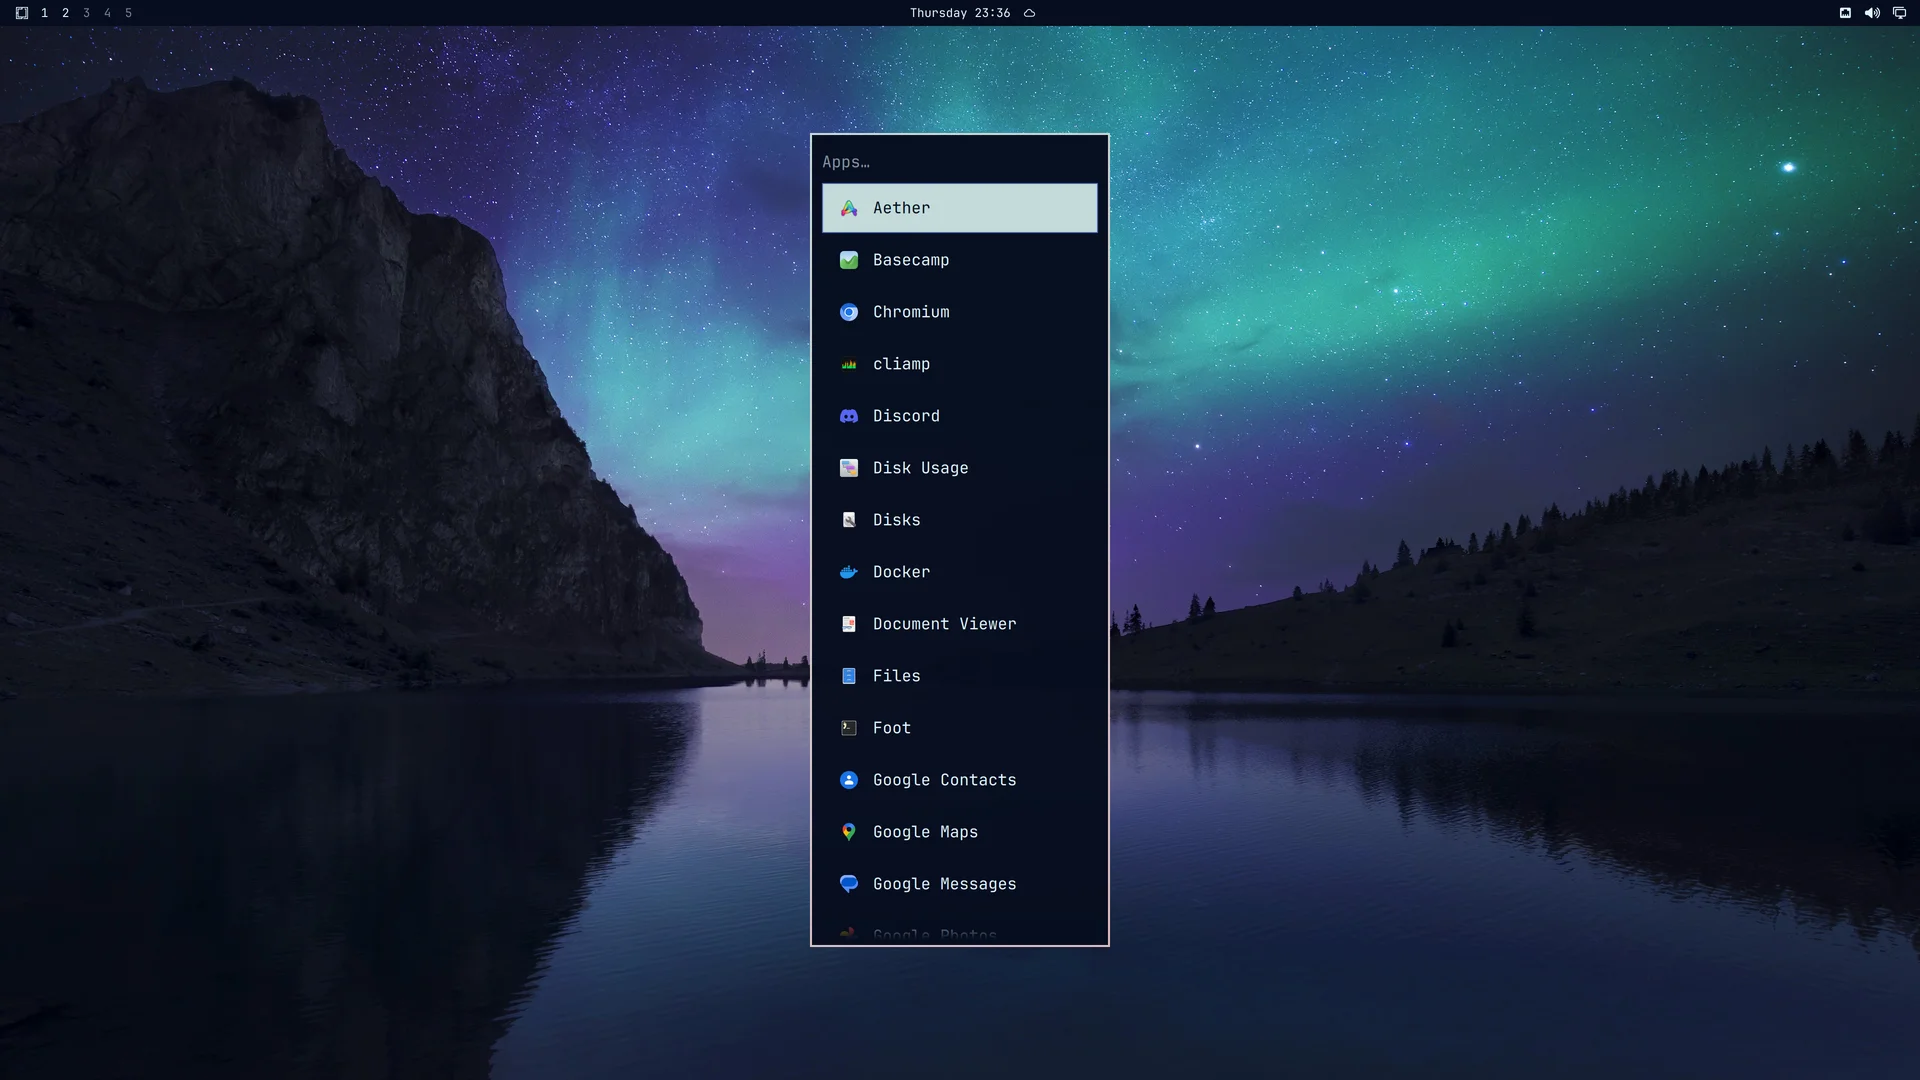Click the weather cloud icon beside clock
Viewport: 1920px width, 1080px height.
click(x=1029, y=13)
